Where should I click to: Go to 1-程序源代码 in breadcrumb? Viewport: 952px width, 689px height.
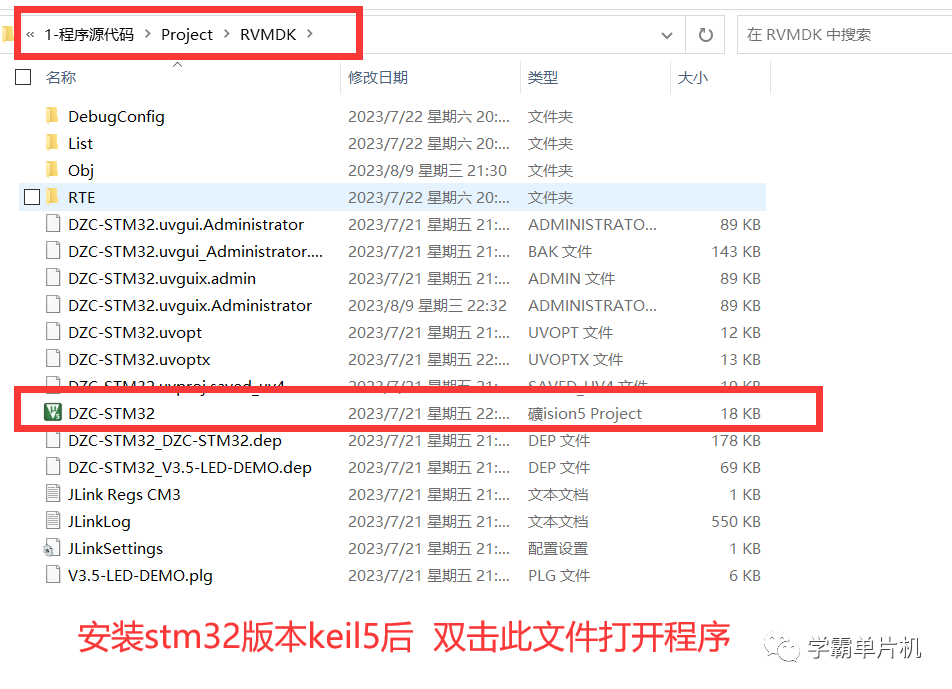click(x=89, y=35)
